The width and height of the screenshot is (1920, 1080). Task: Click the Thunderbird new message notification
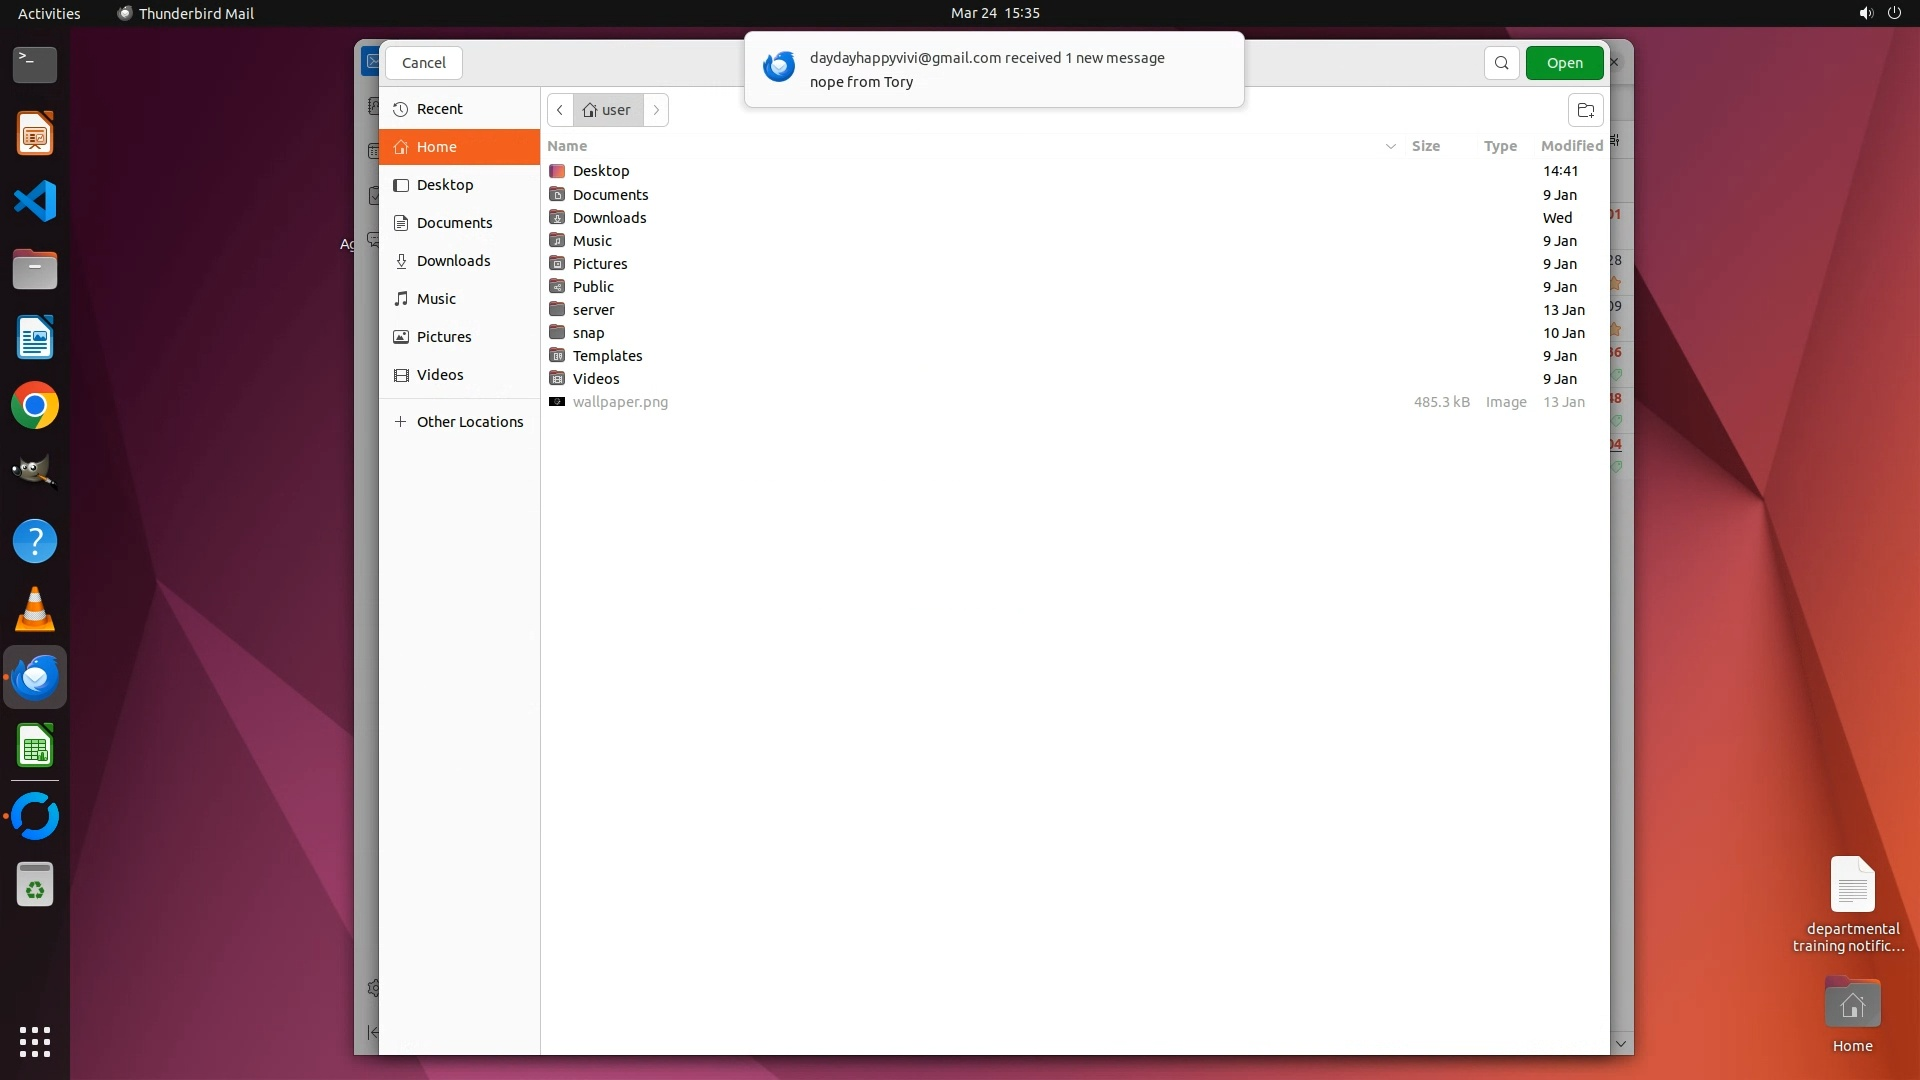pos(993,70)
